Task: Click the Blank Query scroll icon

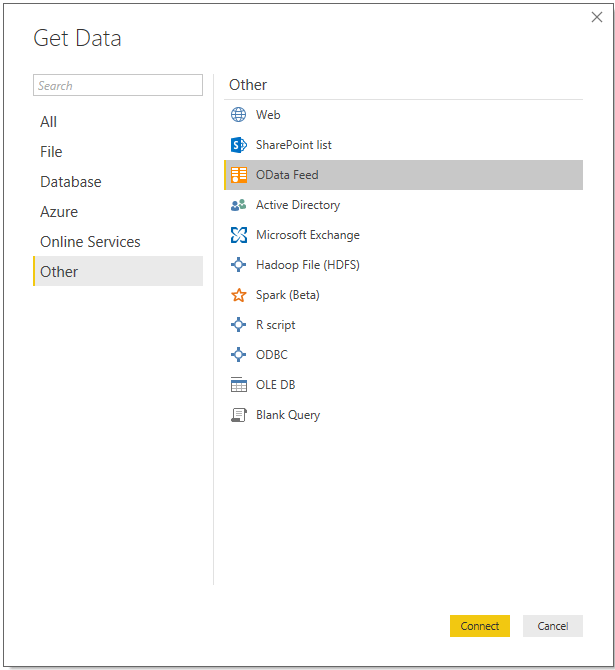Action: (x=238, y=415)
